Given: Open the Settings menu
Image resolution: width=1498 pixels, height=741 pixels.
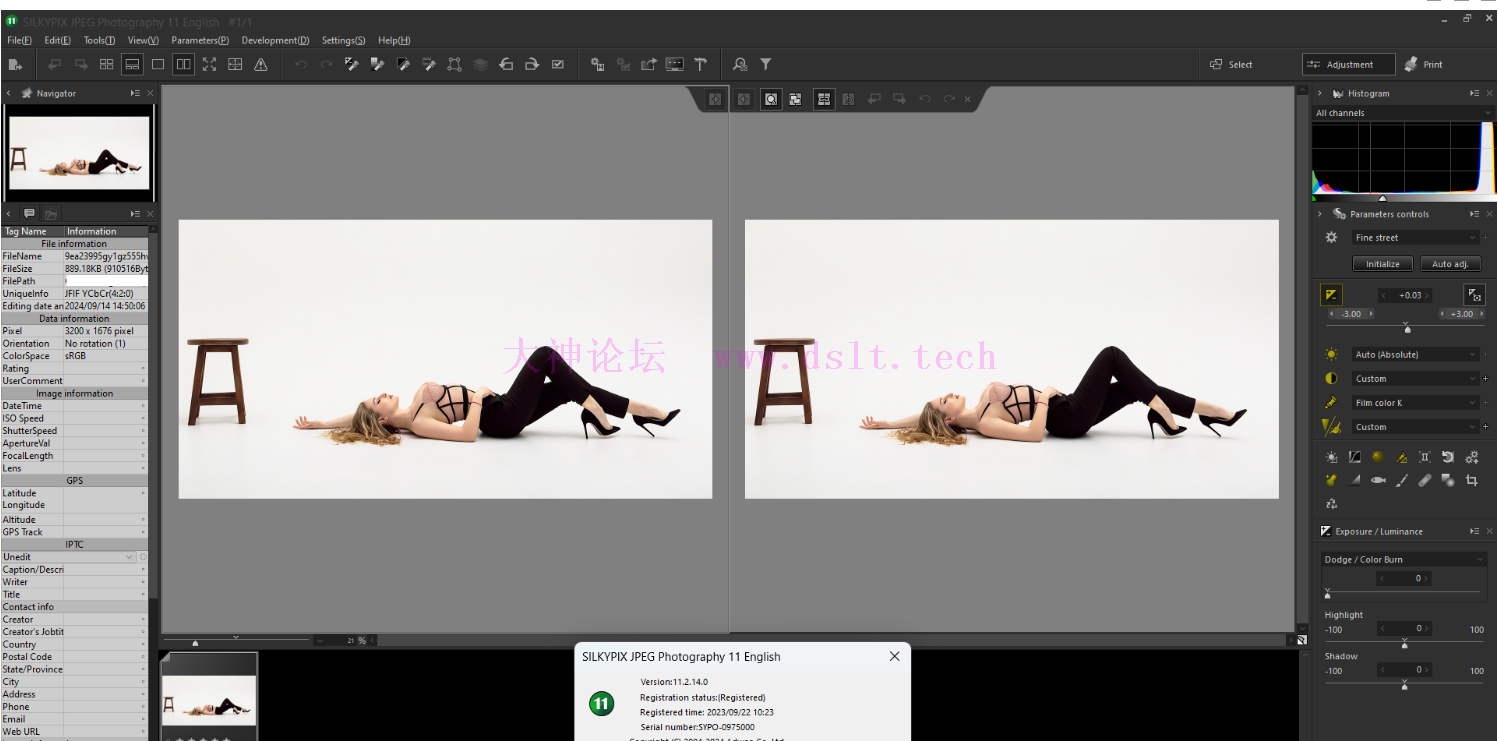Looking at the screenshot, I should [x=343, y=40].
